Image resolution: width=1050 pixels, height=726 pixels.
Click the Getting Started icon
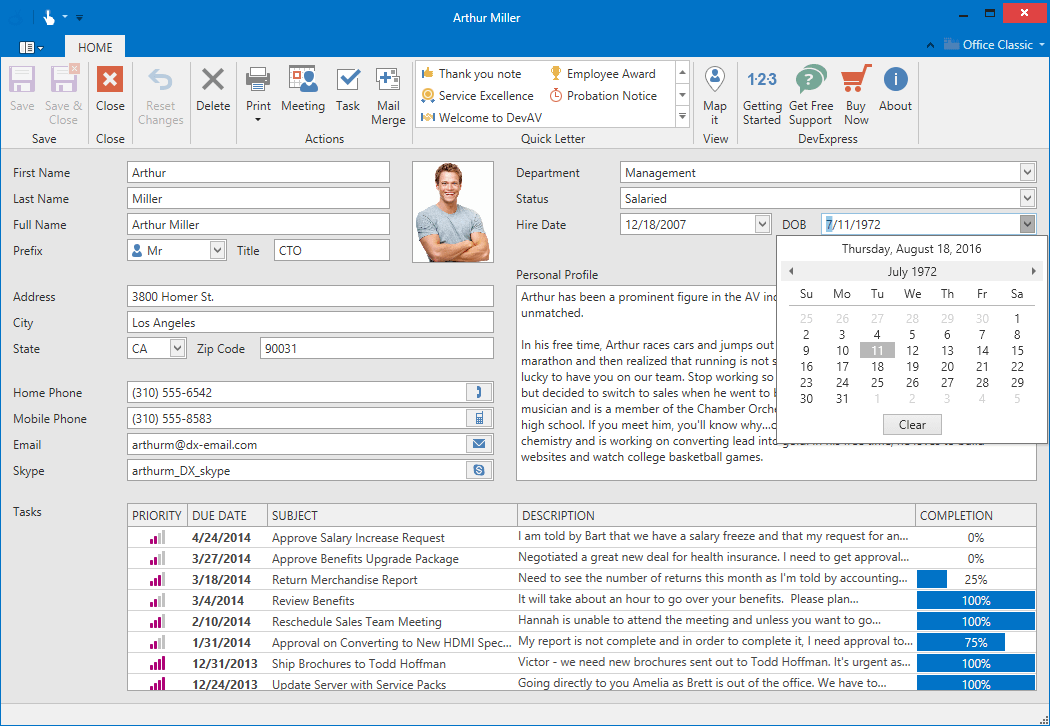click(x=762, y=81)
